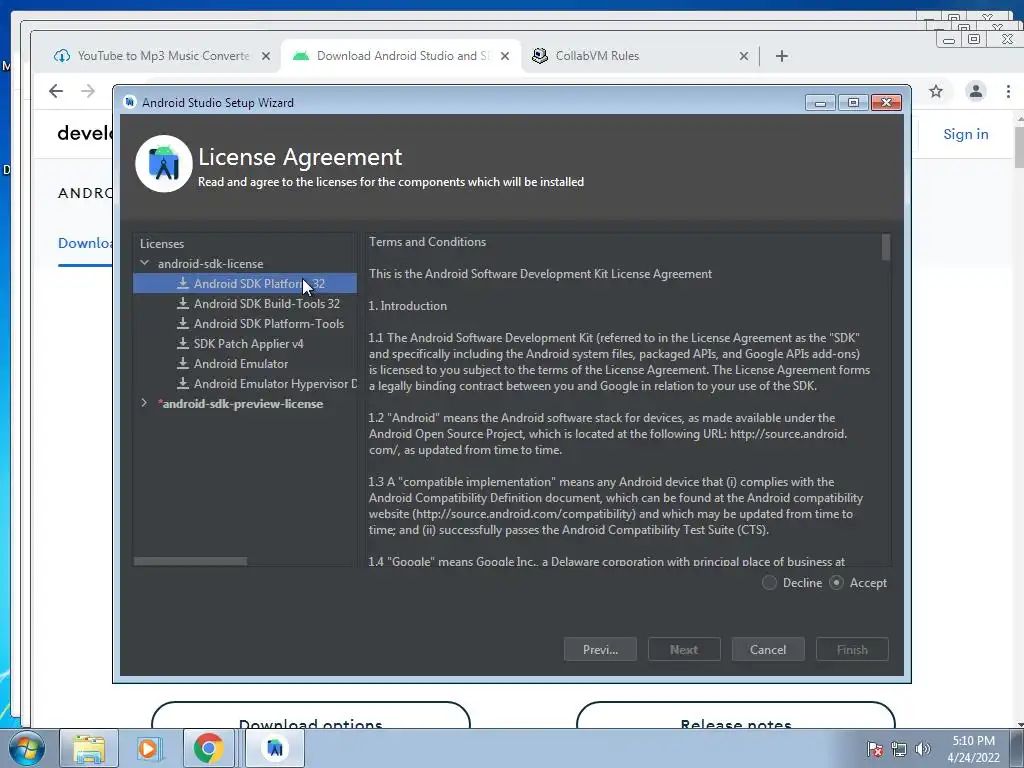Switch to Download Android Studio Chrome tab
Screen dimensions: 1024x768
[402, 56]
